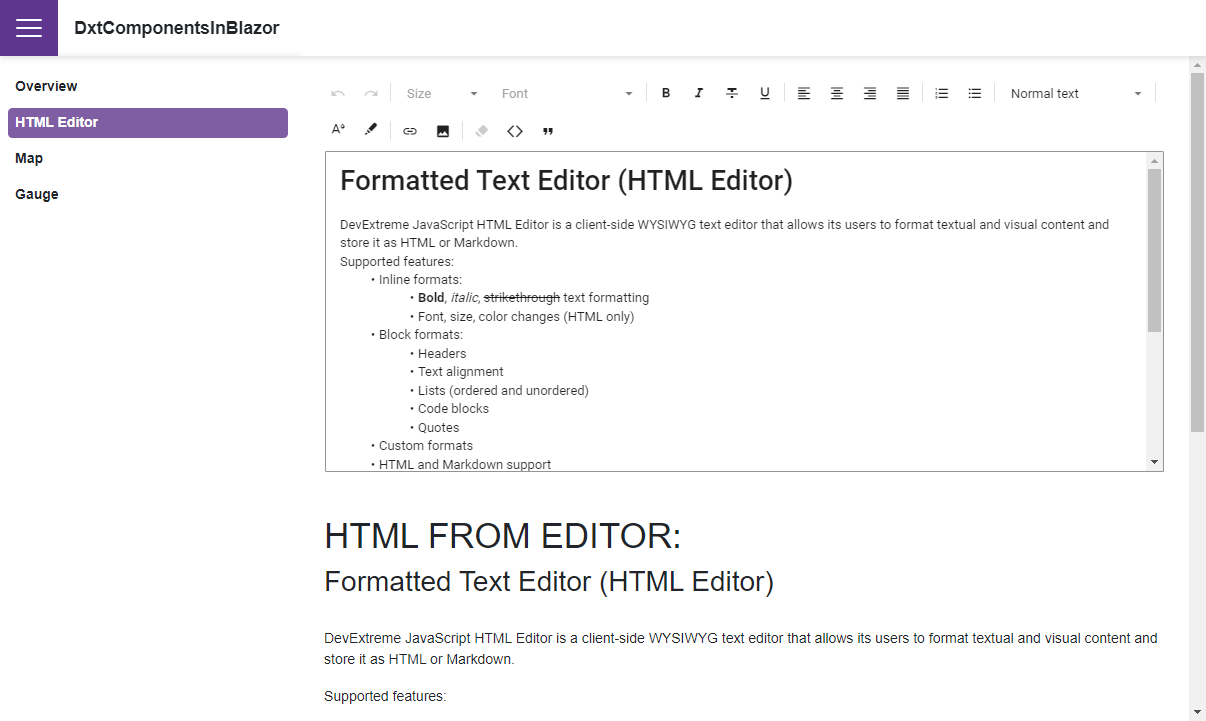The height and width of the screenshot is (721, 1206).
Task: Align text left
Action: [x=804, y=93]
